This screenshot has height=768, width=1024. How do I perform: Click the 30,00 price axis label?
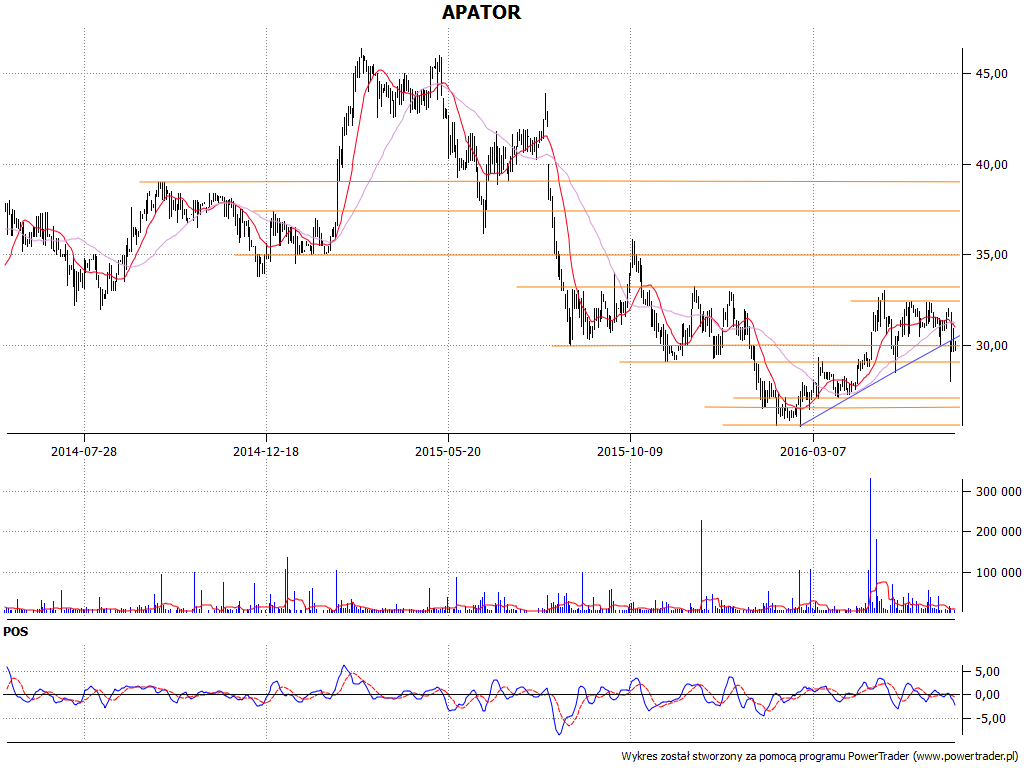[991, 345]
